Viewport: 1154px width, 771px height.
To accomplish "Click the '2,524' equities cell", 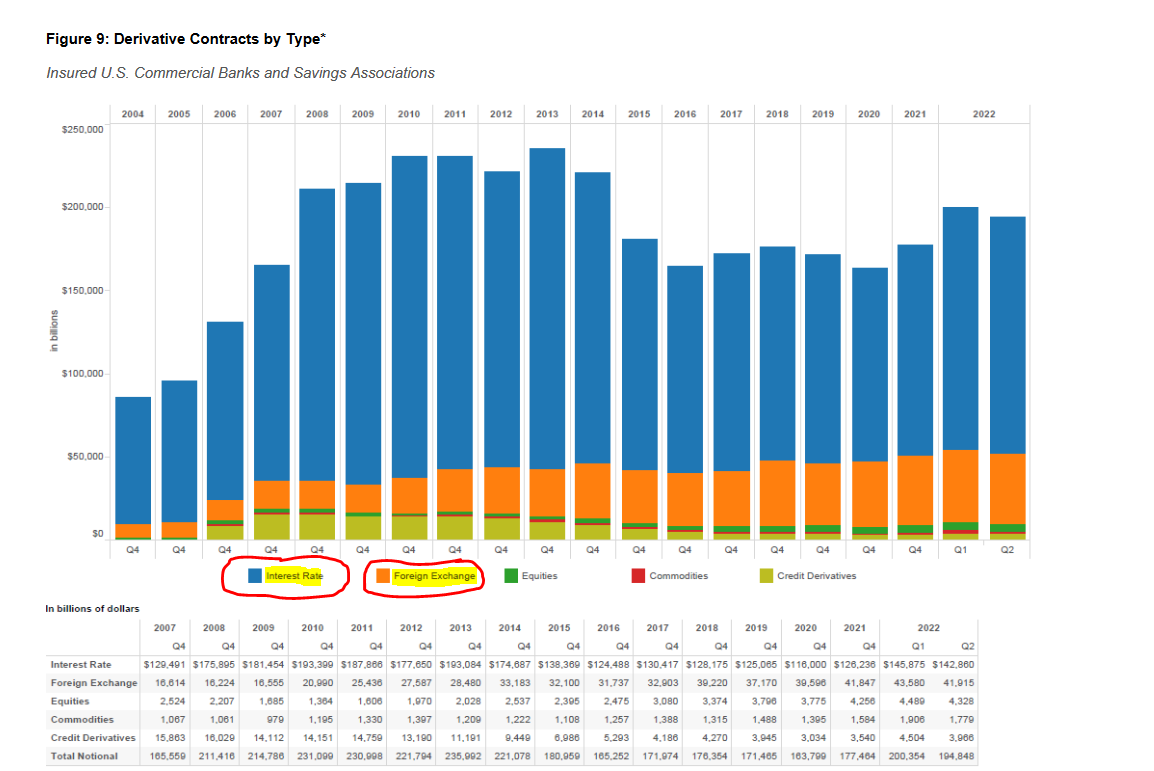I will [x=173, y=701].
